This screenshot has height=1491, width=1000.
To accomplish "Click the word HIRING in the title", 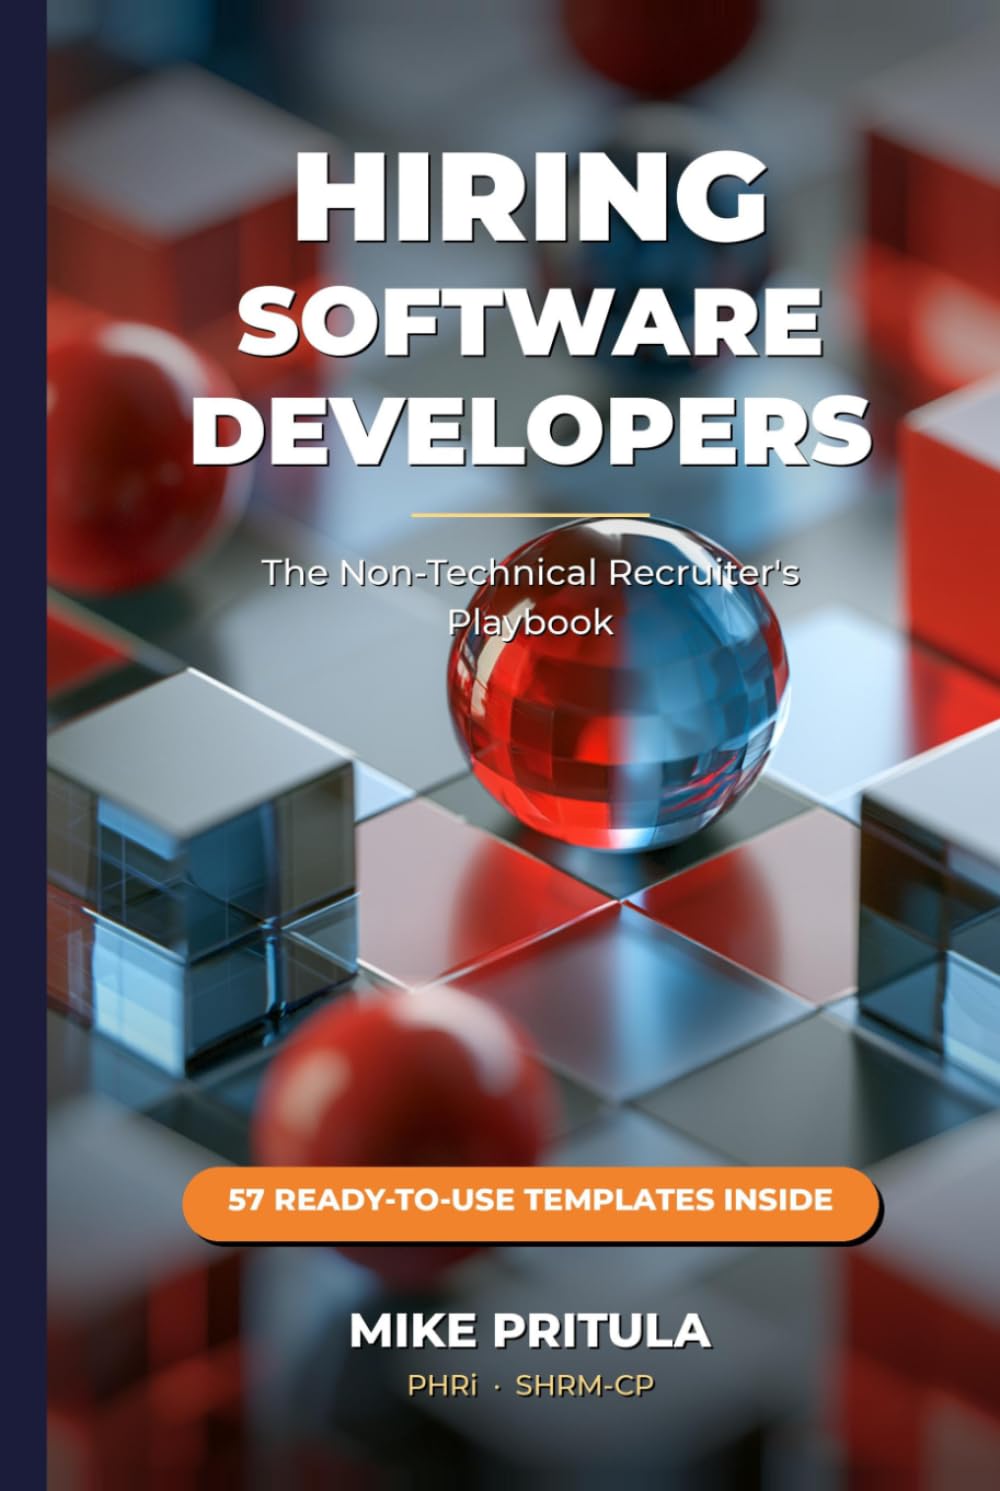I will point(530,196).
